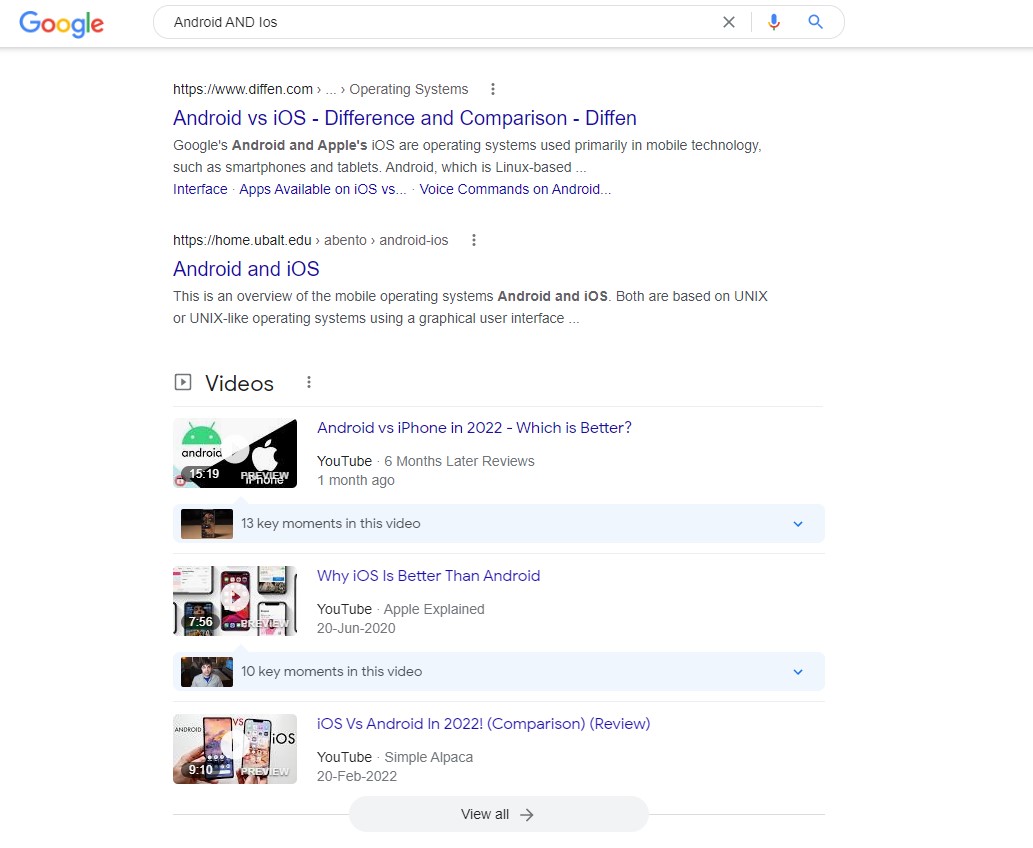Image resolution: width=1033 pixels, height=848 pixels.
Task: Open Apps Available on iOS vs sitelink
Action: [x=322, y=189]
